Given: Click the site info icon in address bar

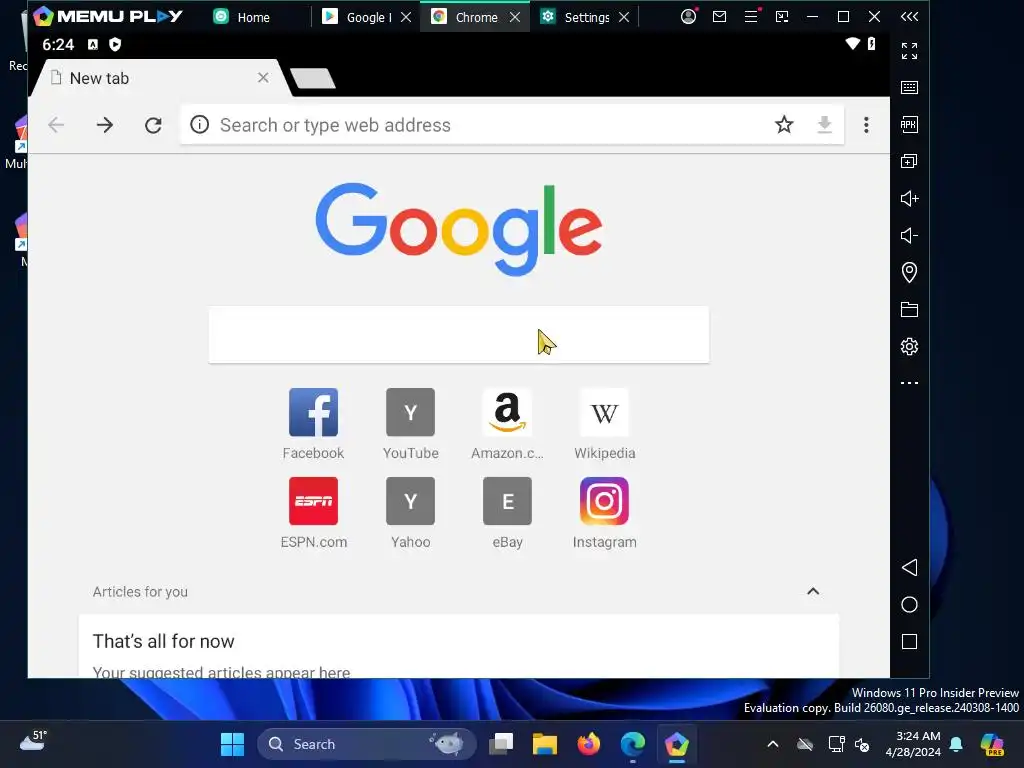Looking at the screenshot, I should point(200,124).
